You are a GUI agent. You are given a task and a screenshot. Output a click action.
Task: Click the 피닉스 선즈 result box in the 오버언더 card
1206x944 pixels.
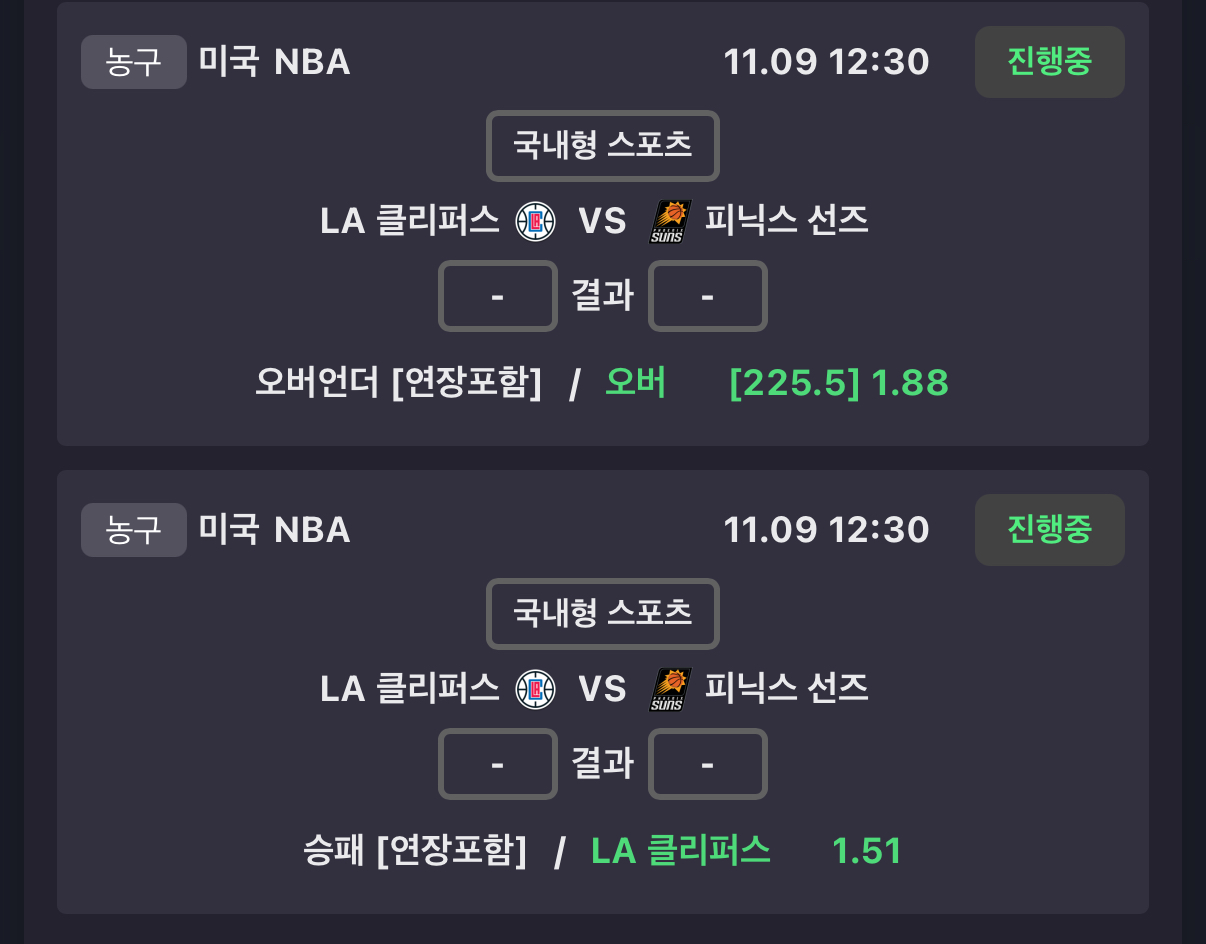[x=708, y=296]
